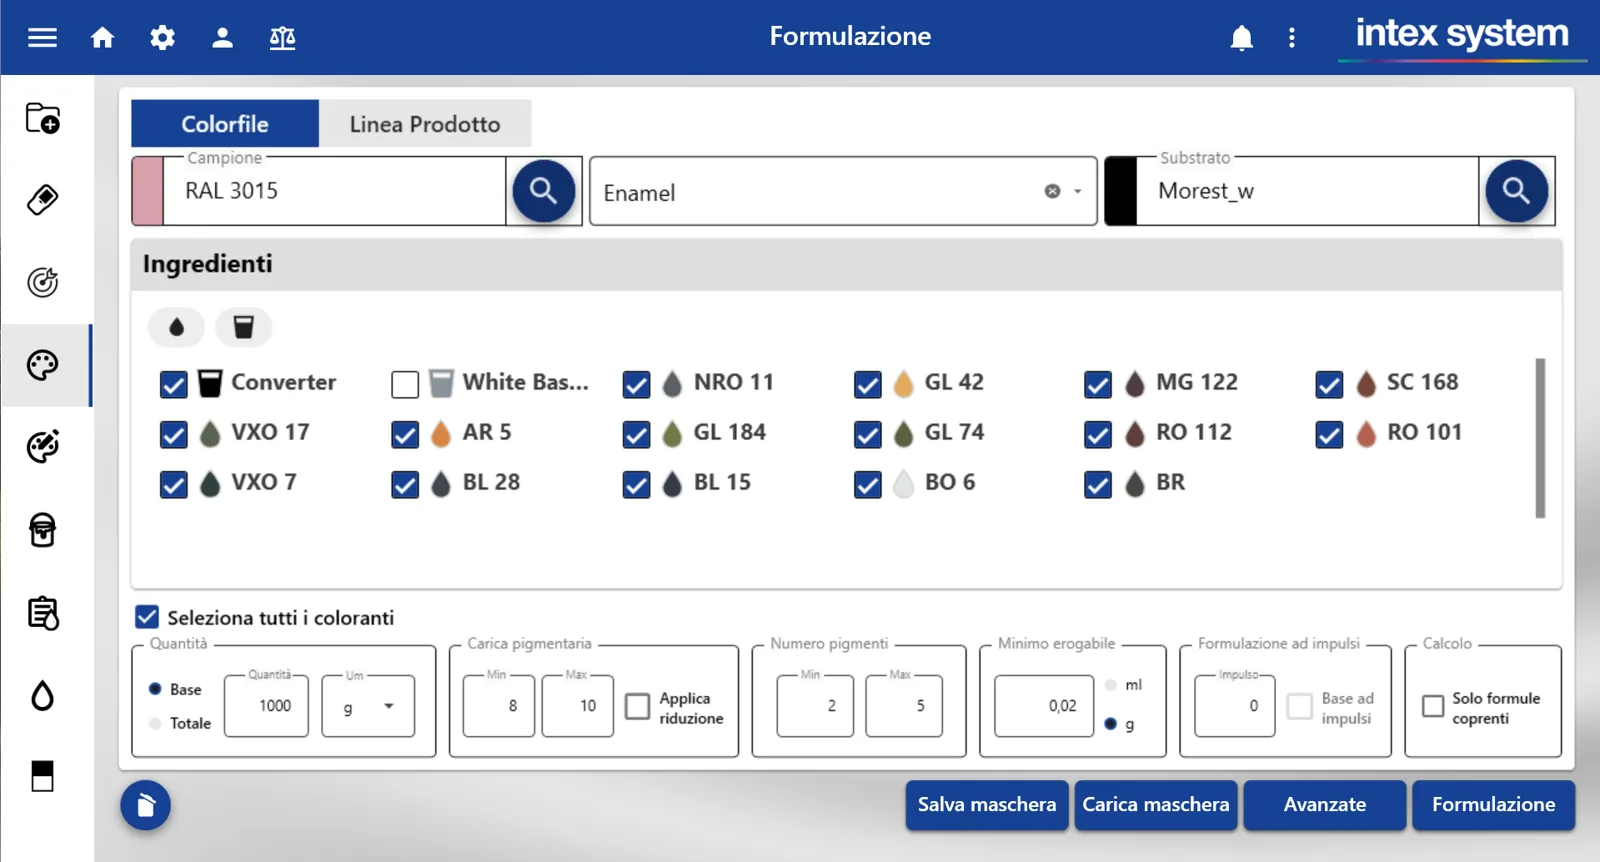Open the hamburger menu
Screen dimensions: 1600x862
[42, 38]
